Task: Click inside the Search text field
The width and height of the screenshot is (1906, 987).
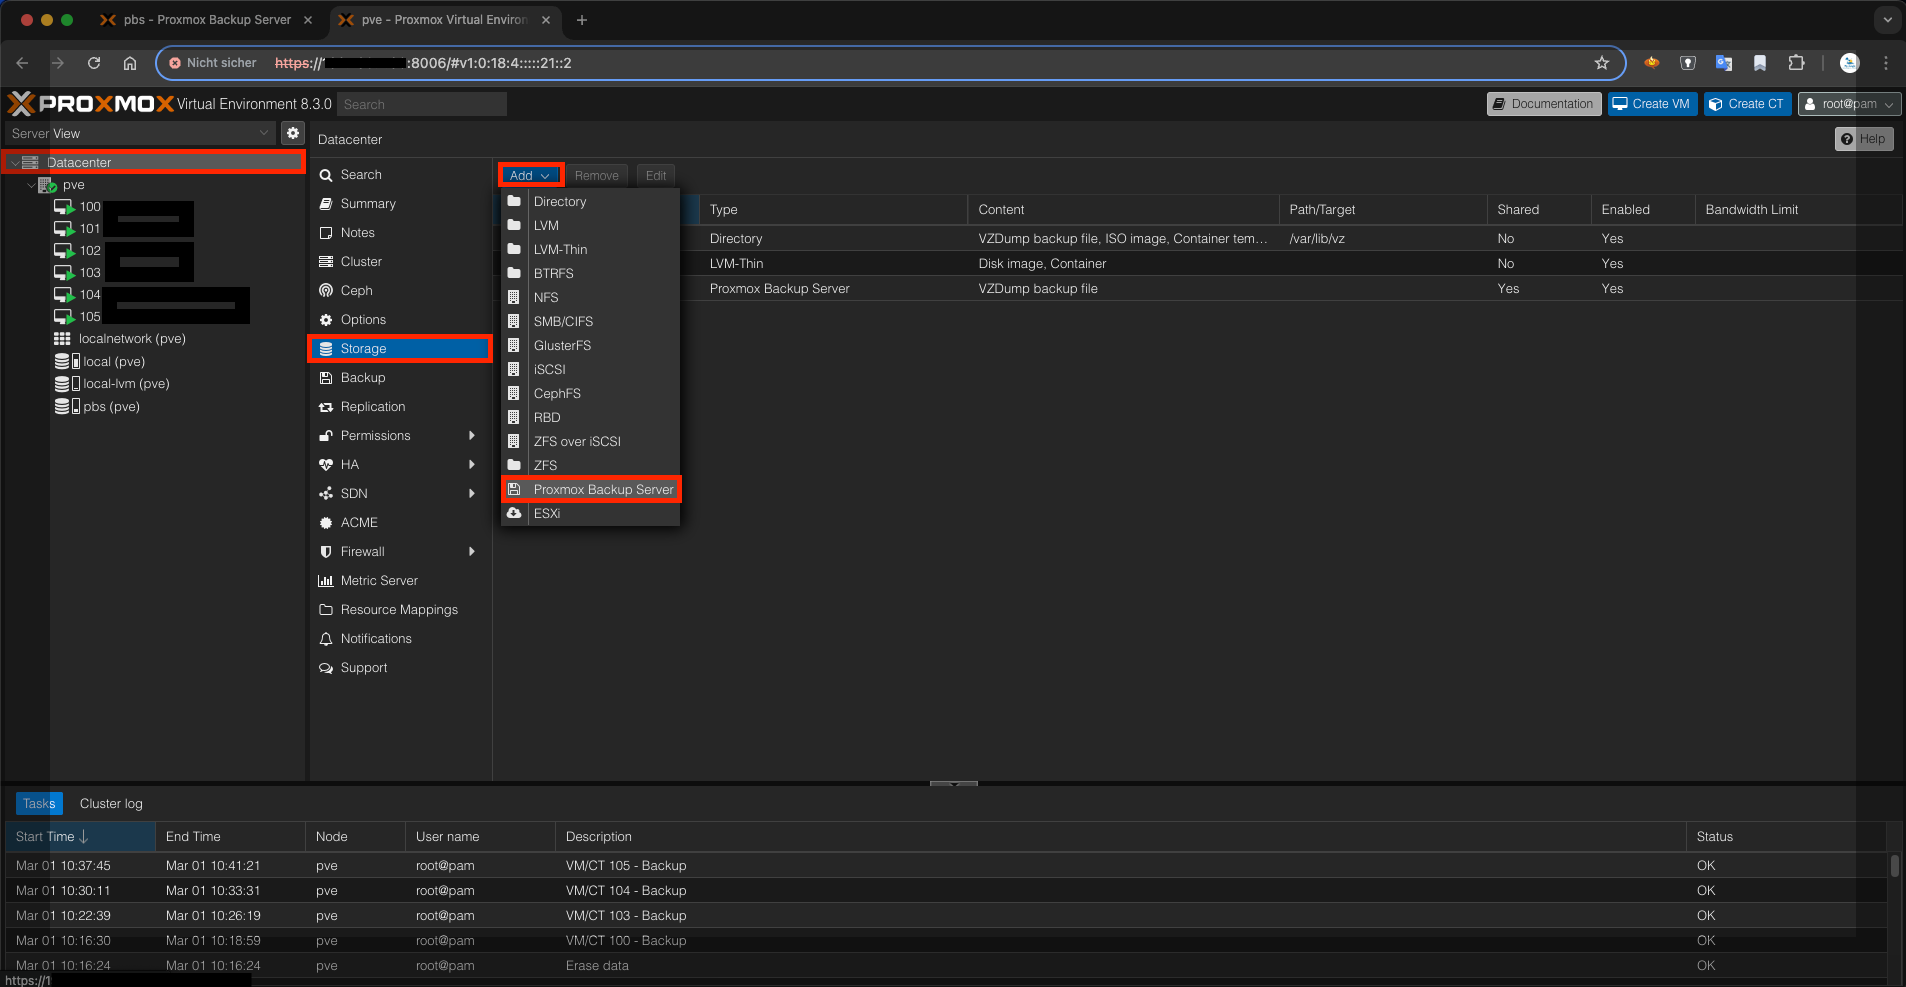Action: (420, 103)
